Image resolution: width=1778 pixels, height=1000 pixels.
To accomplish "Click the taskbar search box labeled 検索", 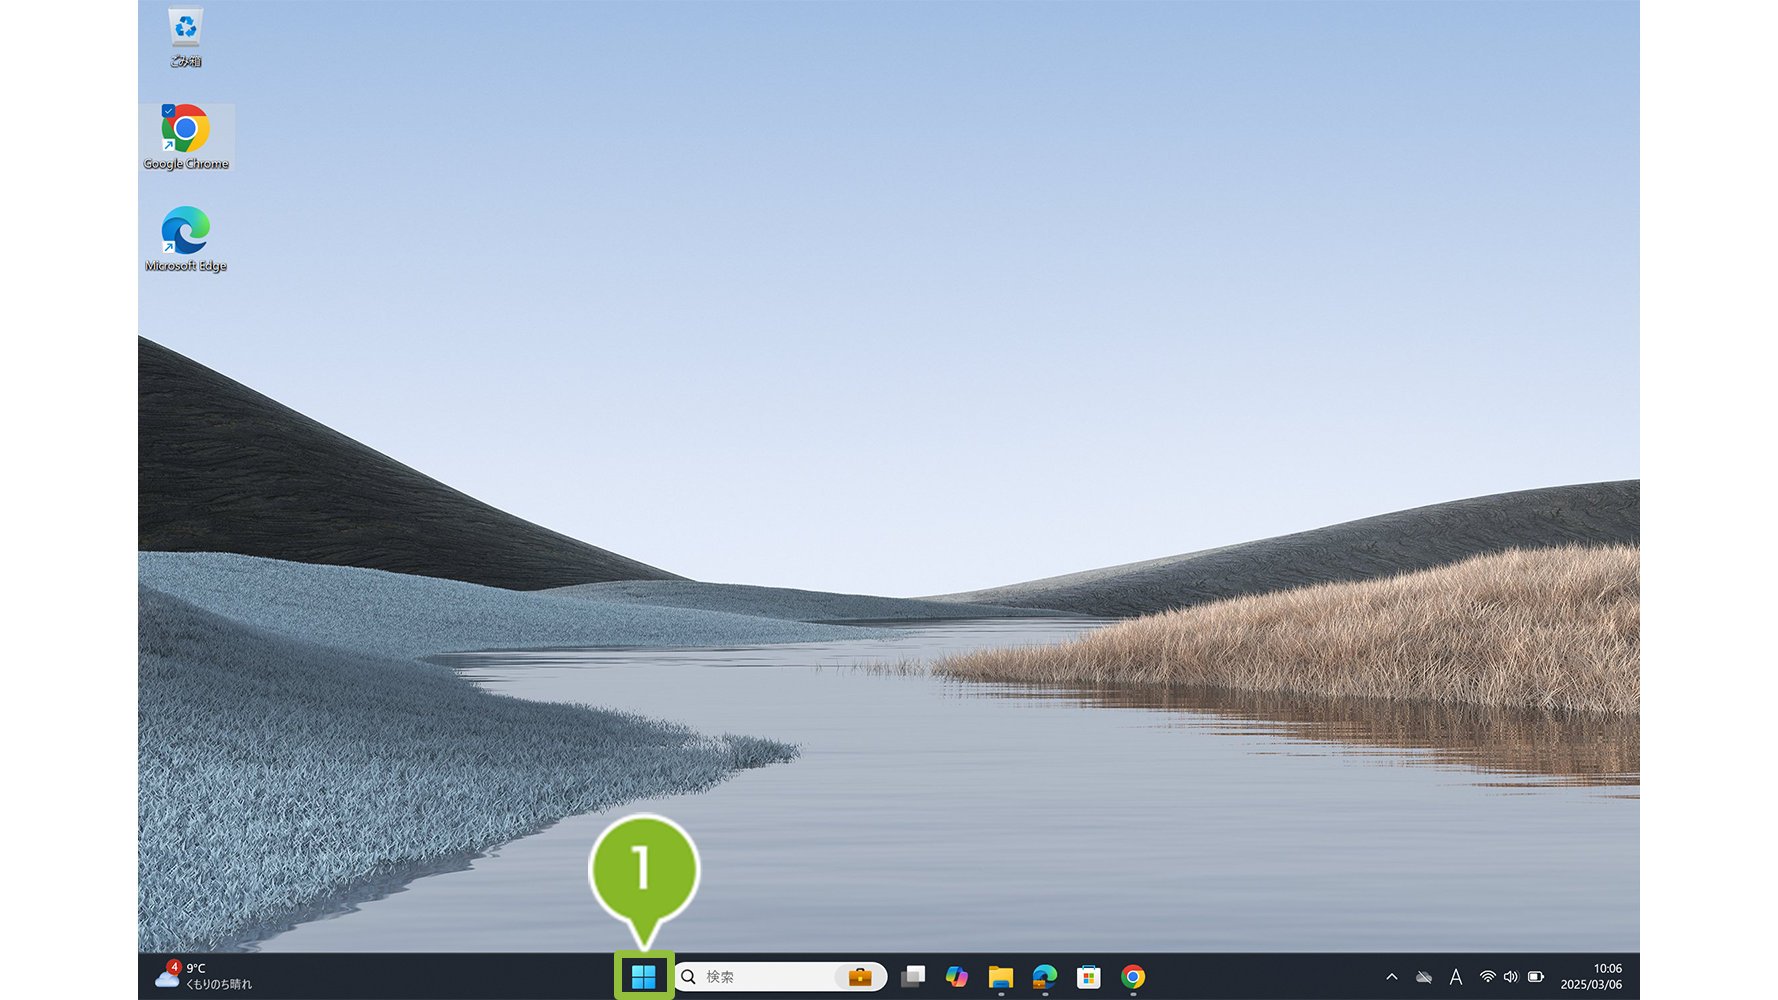I will point(781,976).
